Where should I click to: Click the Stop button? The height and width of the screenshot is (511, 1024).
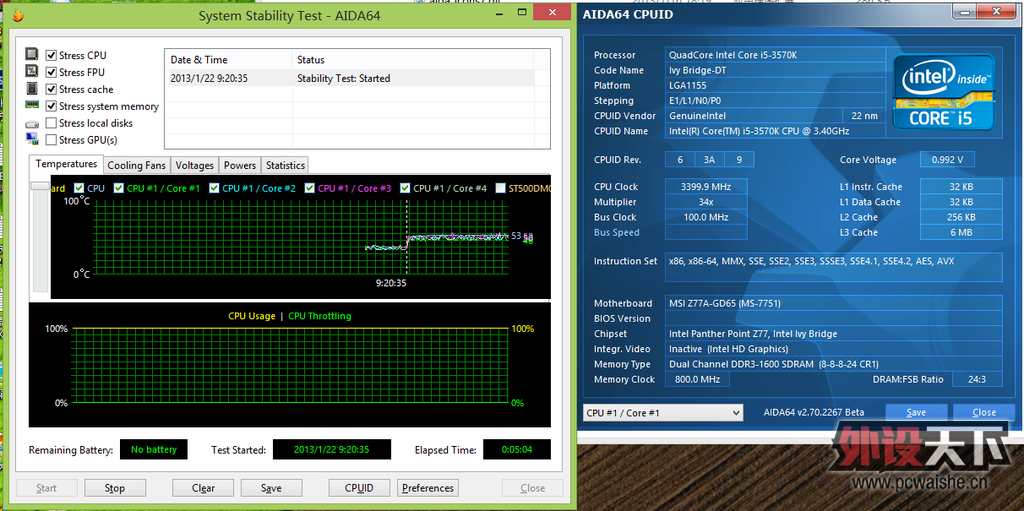[x=114, y=487]
